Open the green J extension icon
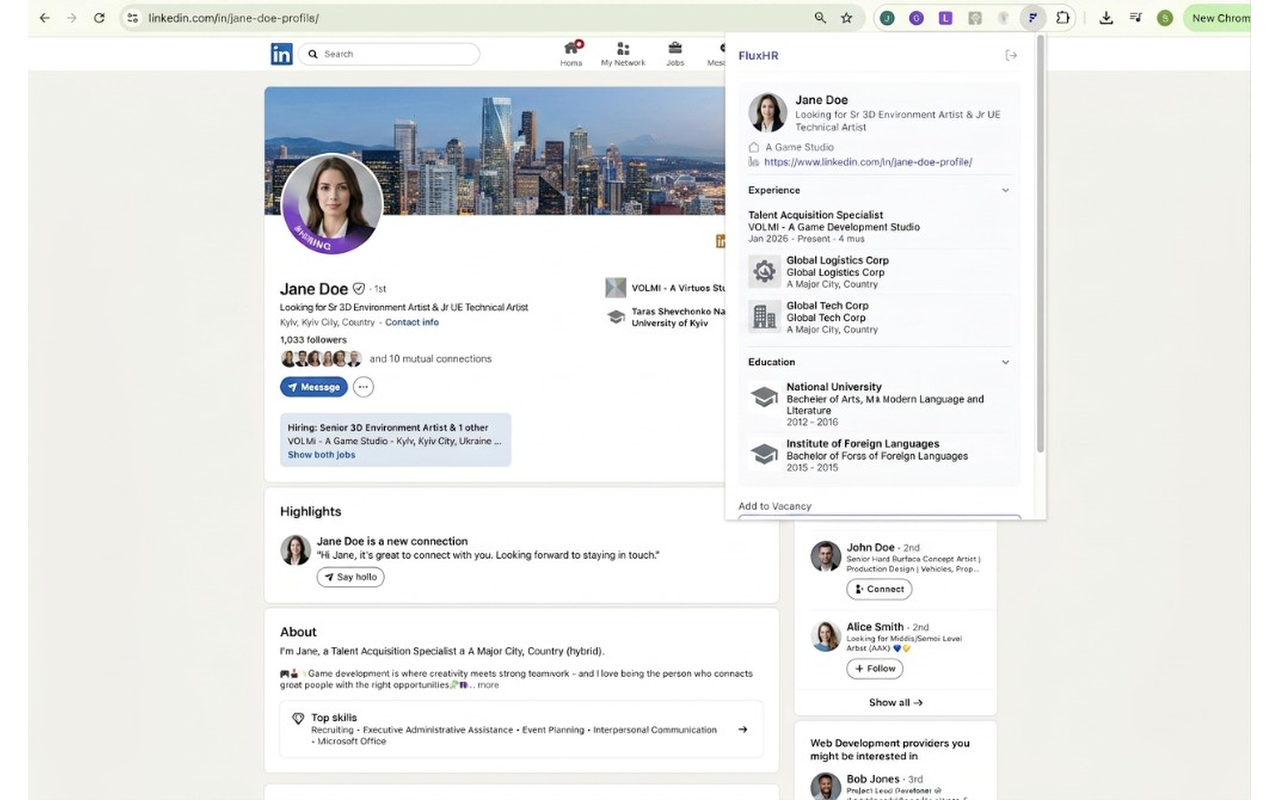This screenshot has width=1280, height=800. coord(887,18)
